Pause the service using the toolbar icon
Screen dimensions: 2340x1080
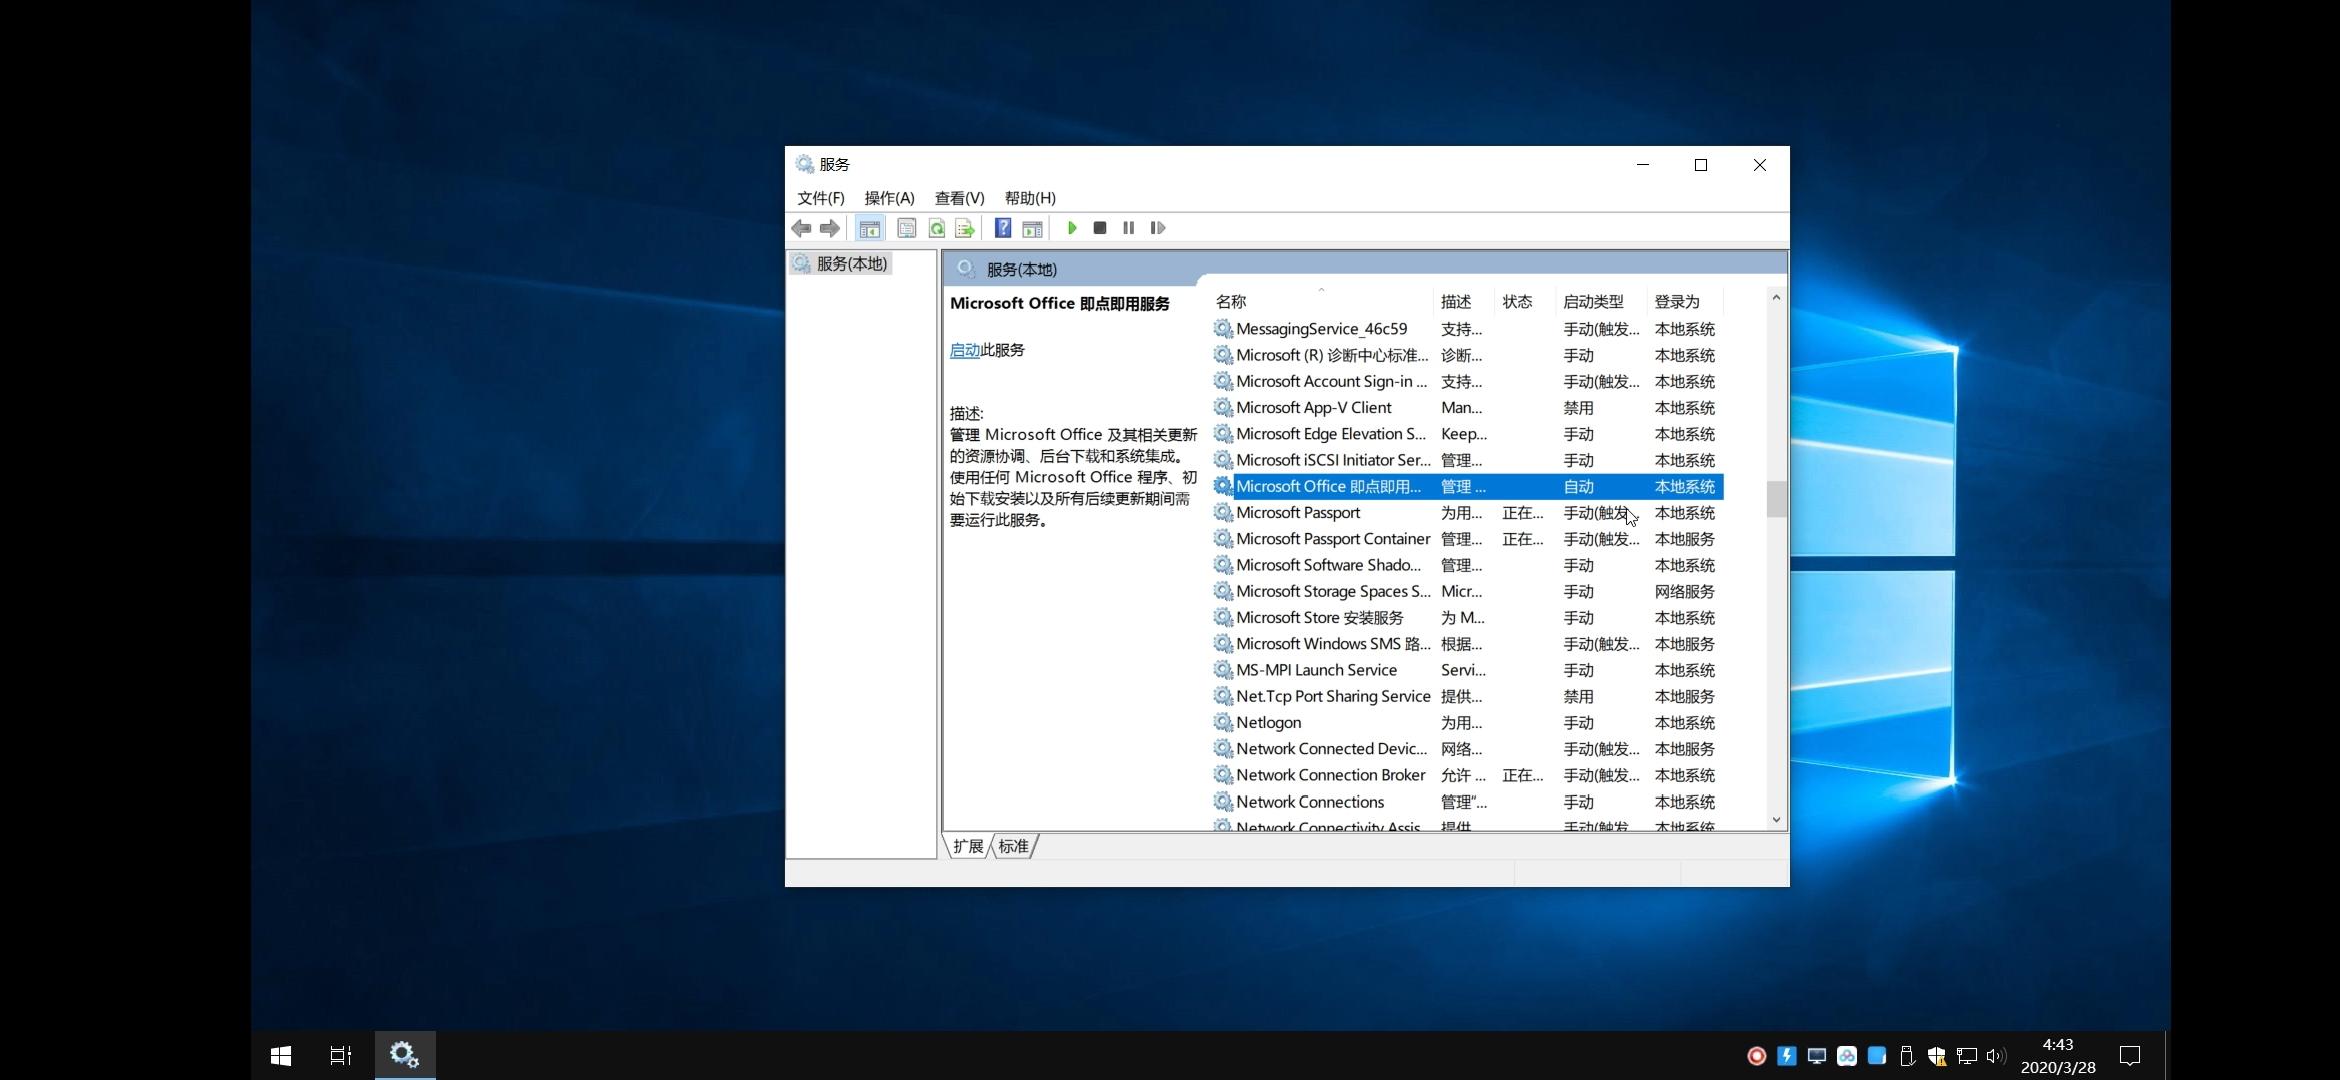coord(1128,229)
